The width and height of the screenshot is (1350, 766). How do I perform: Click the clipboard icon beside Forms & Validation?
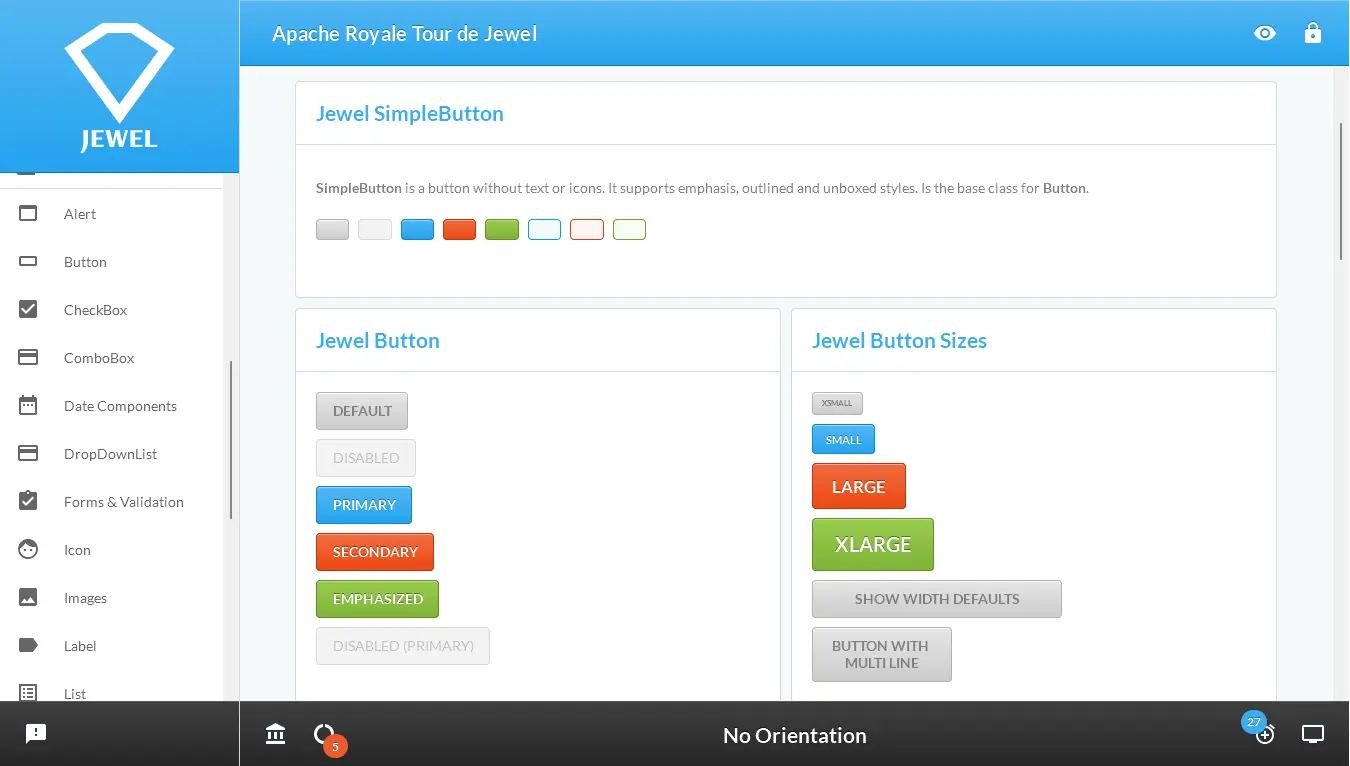click(x=28, y=500)
